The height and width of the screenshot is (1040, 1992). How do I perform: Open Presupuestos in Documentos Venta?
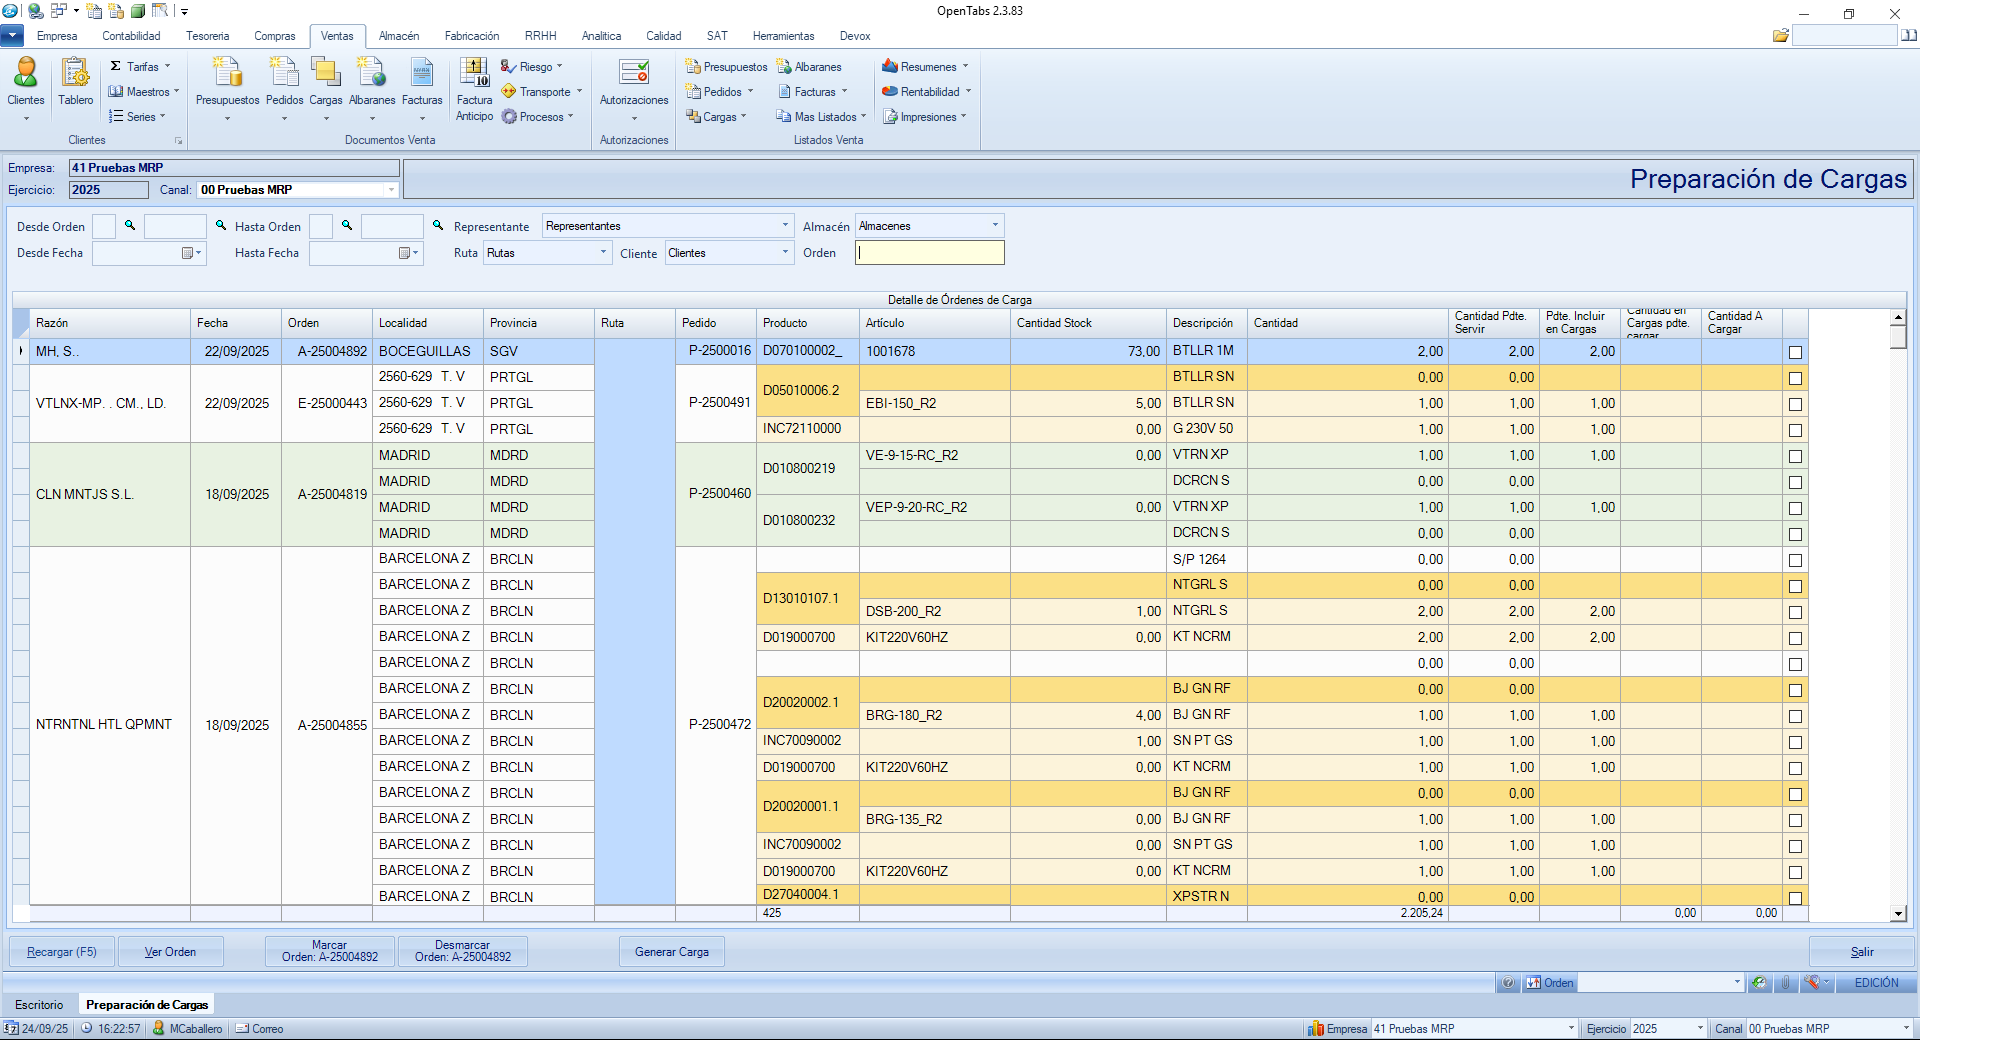[x=227, y=80]
